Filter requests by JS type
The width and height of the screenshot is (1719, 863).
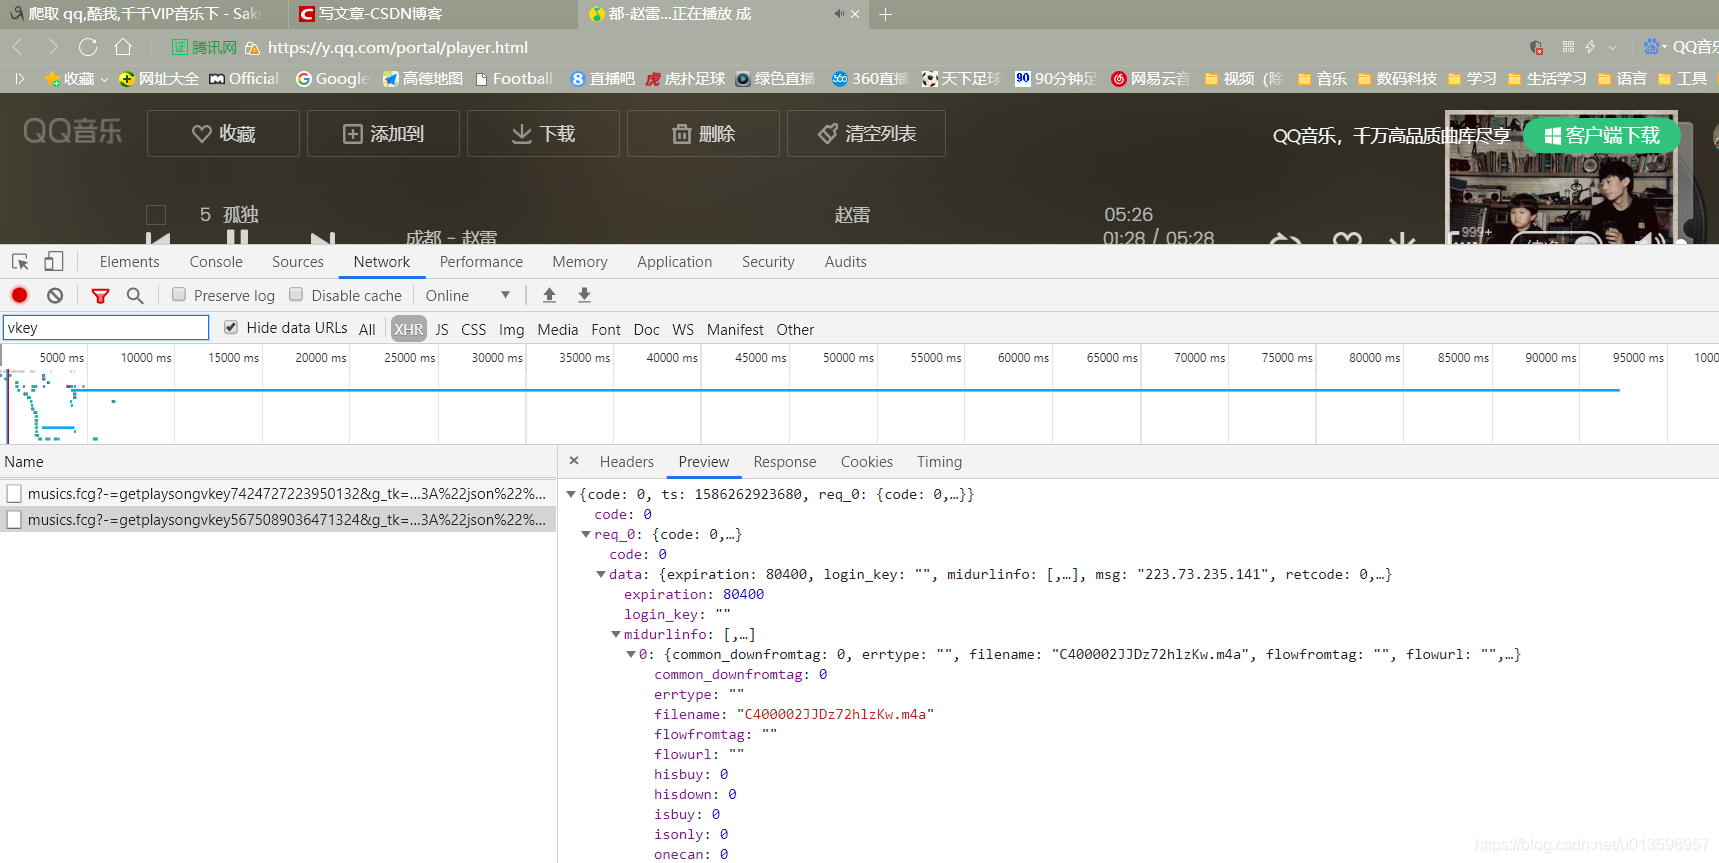click(442, 329)
